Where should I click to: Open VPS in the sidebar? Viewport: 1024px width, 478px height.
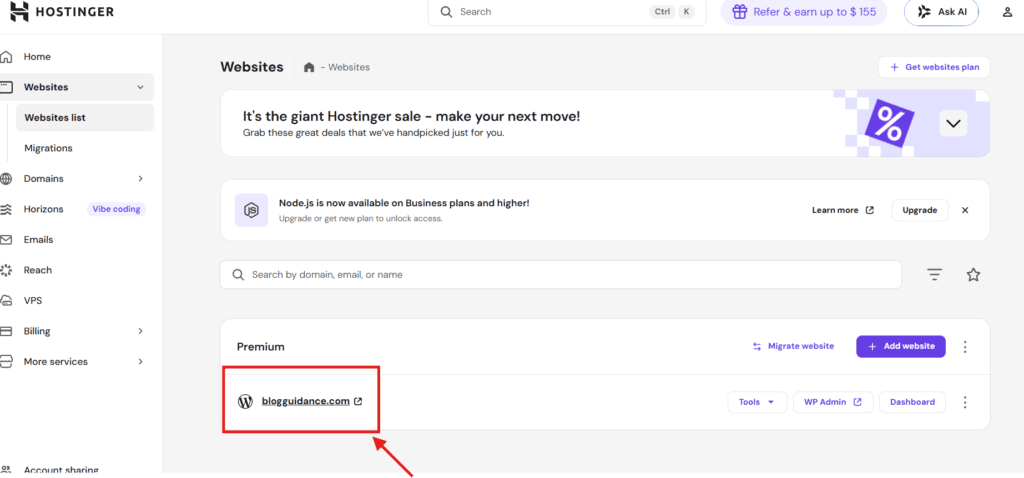[x=33, y=300]
